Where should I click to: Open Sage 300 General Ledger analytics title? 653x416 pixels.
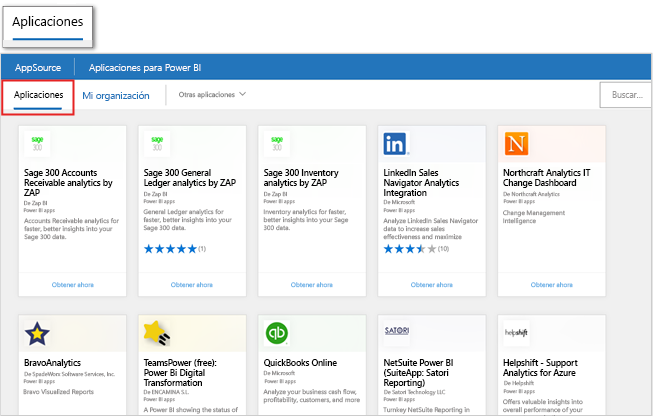(x=189, y=177)
